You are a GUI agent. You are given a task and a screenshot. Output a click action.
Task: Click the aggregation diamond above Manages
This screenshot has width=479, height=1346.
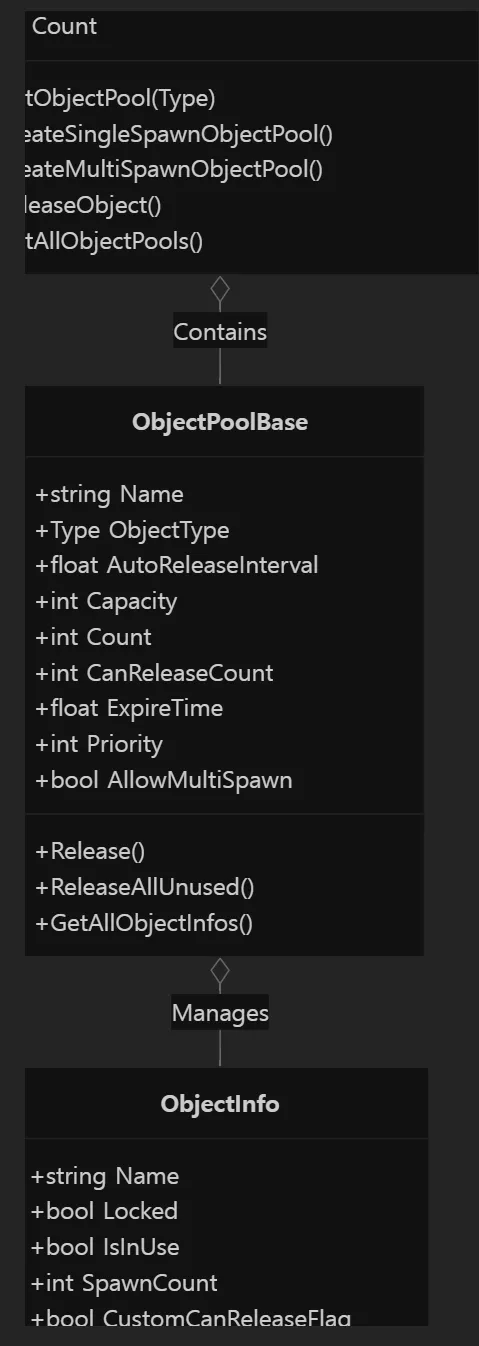coord(220,972)
